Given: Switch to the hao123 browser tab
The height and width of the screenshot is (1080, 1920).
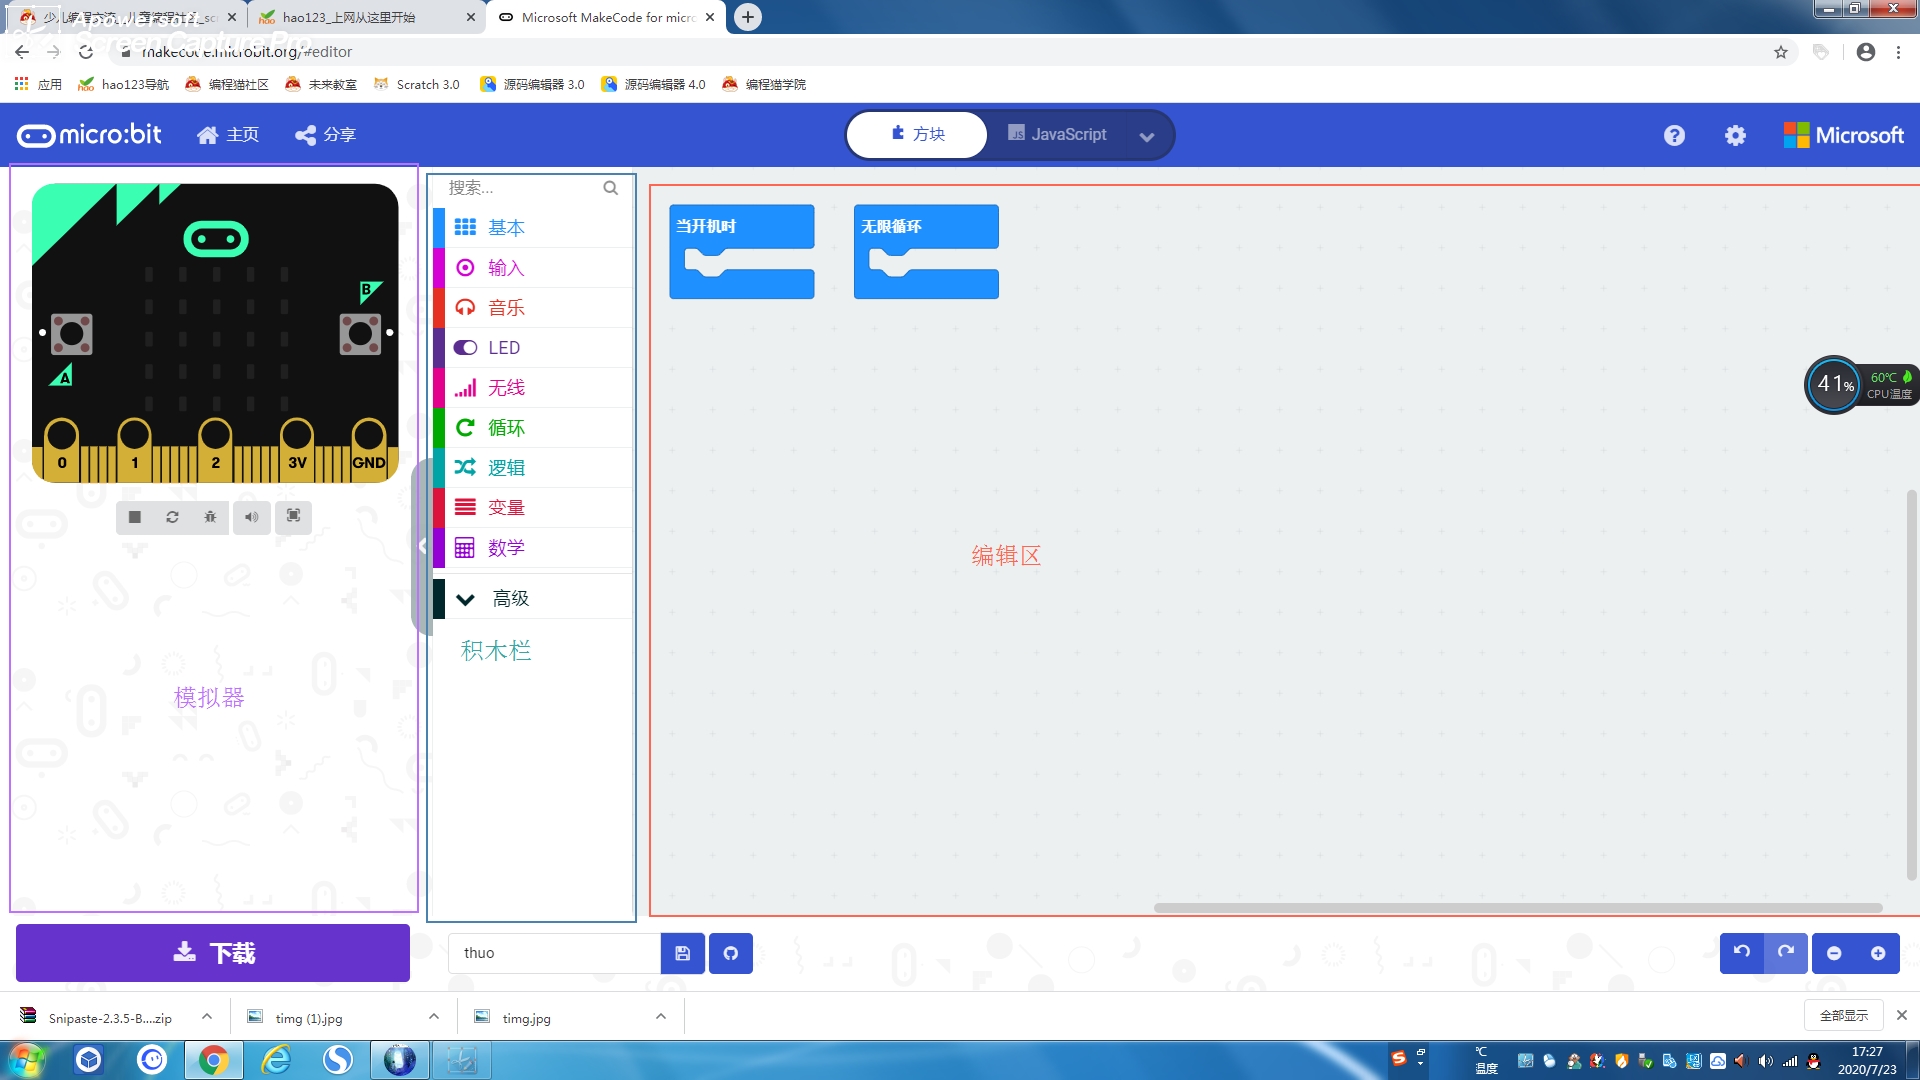Looking at the screenshot, I should pyautogui.click(x=366, y=17).
